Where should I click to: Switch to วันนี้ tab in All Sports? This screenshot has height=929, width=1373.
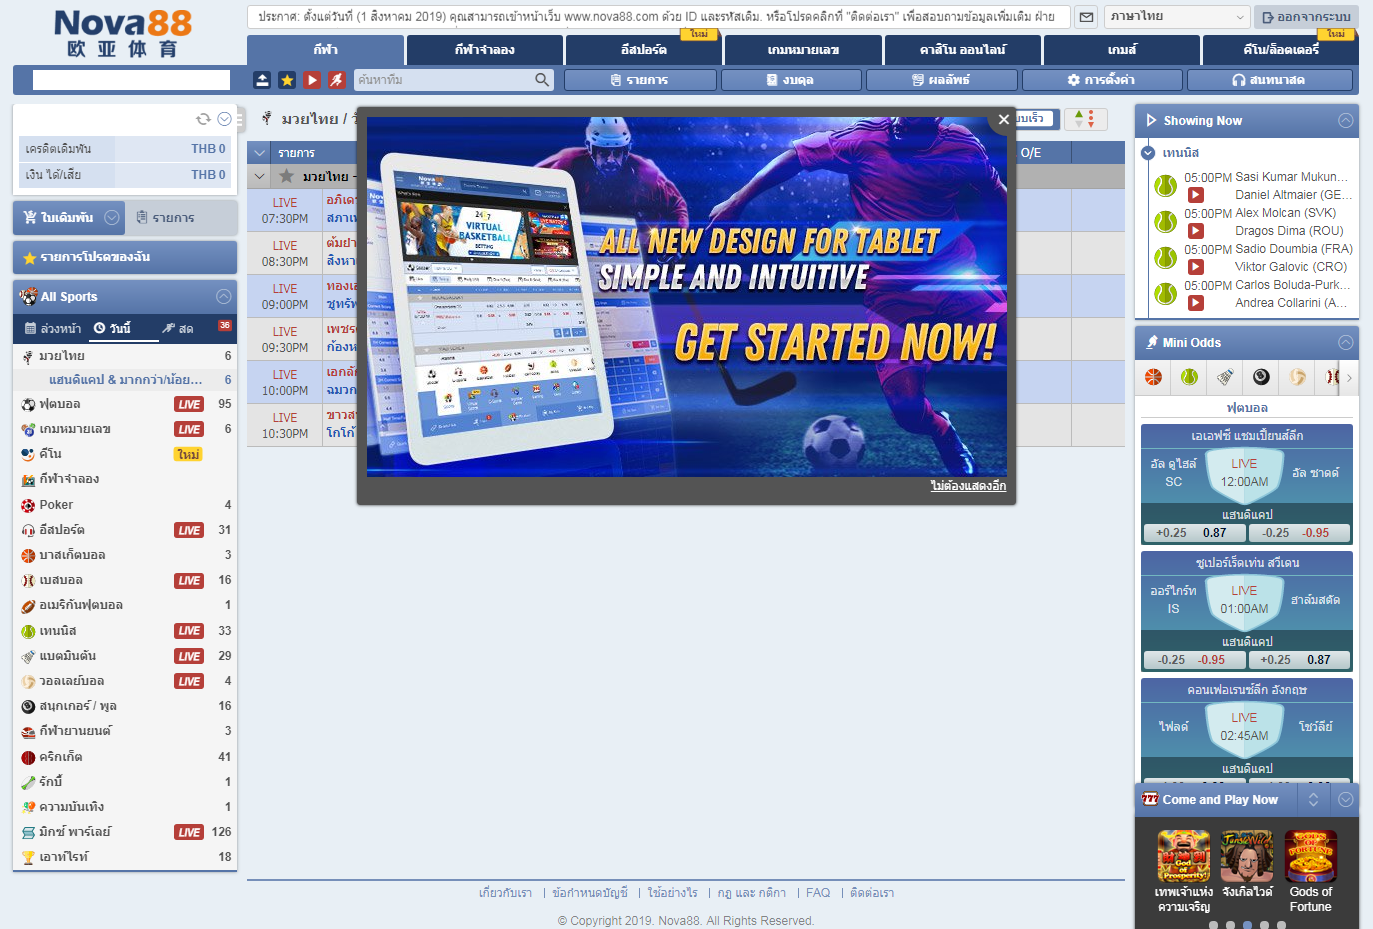[x=113, y=329]
